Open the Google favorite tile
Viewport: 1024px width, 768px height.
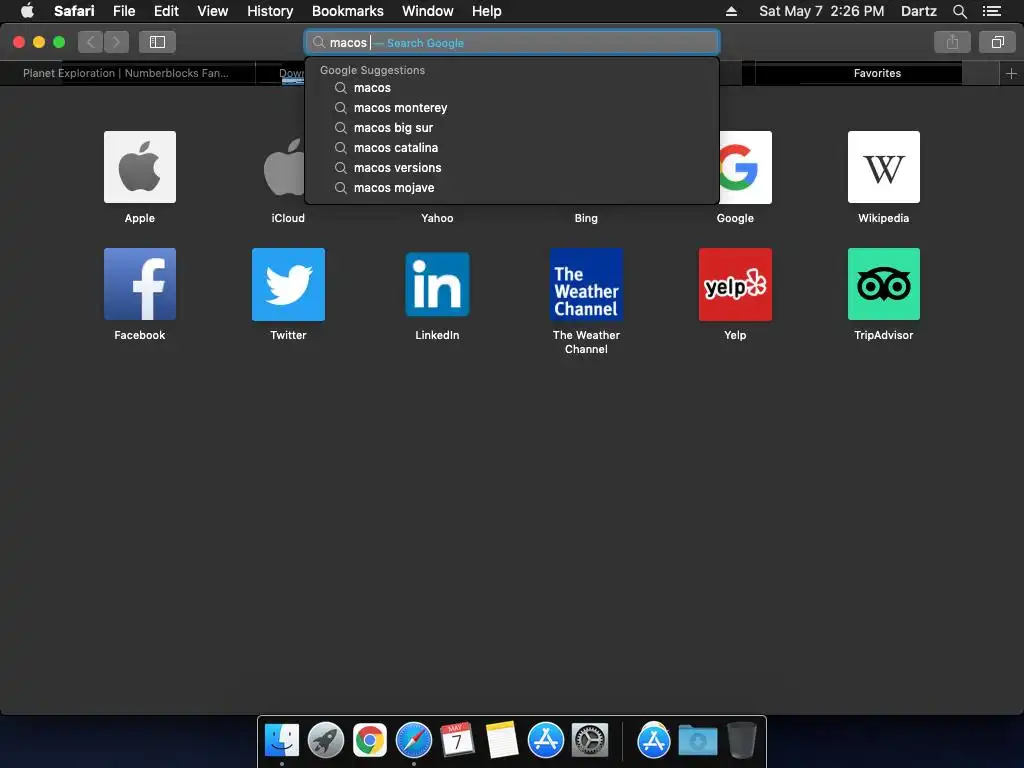click(x=745, y=167)
